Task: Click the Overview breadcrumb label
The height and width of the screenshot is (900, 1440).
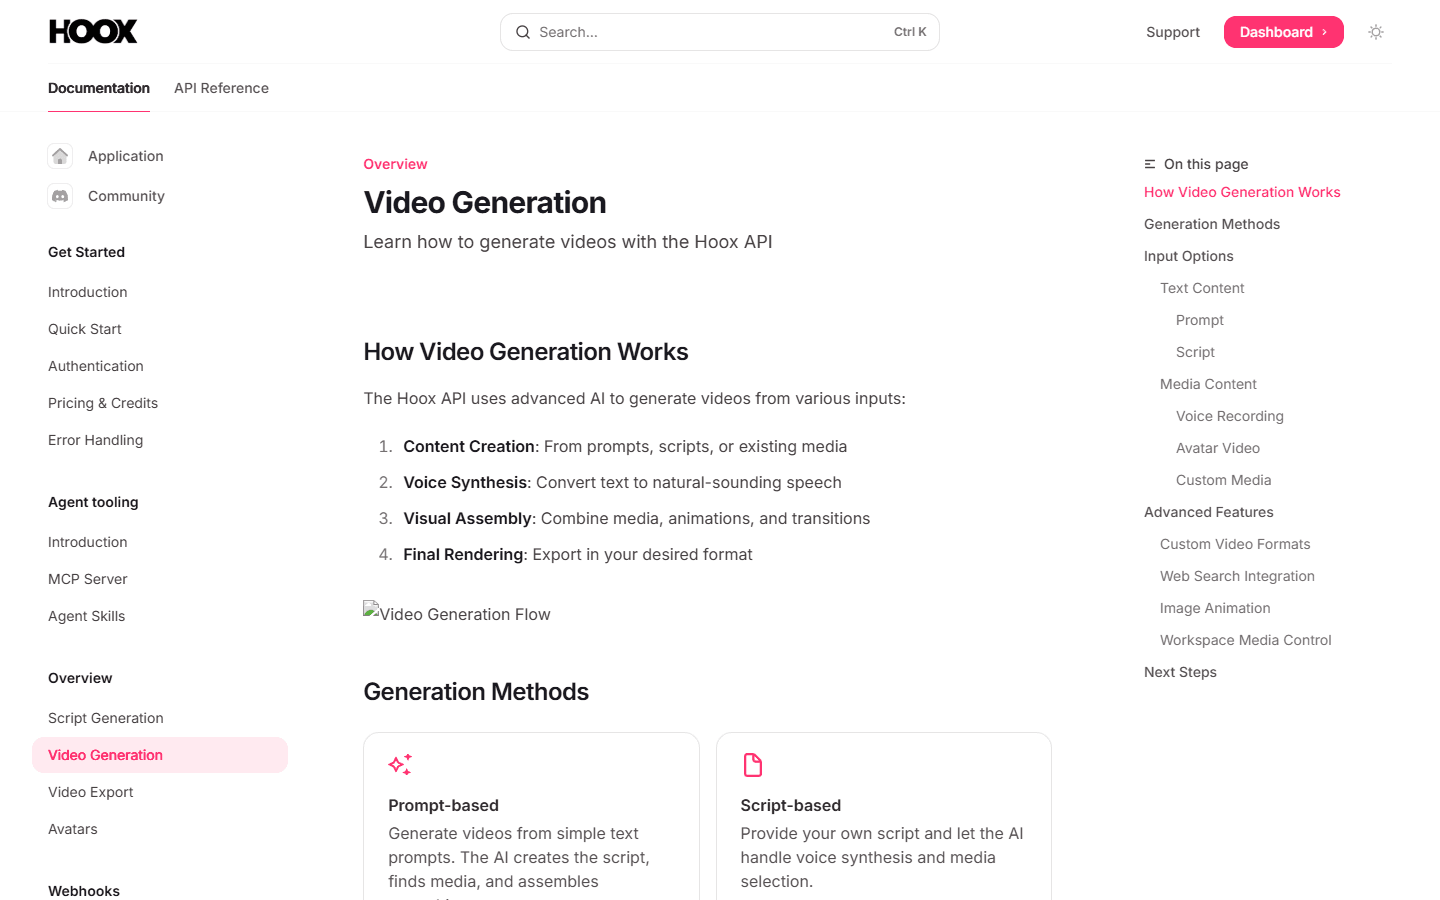Action: (395, 164)
